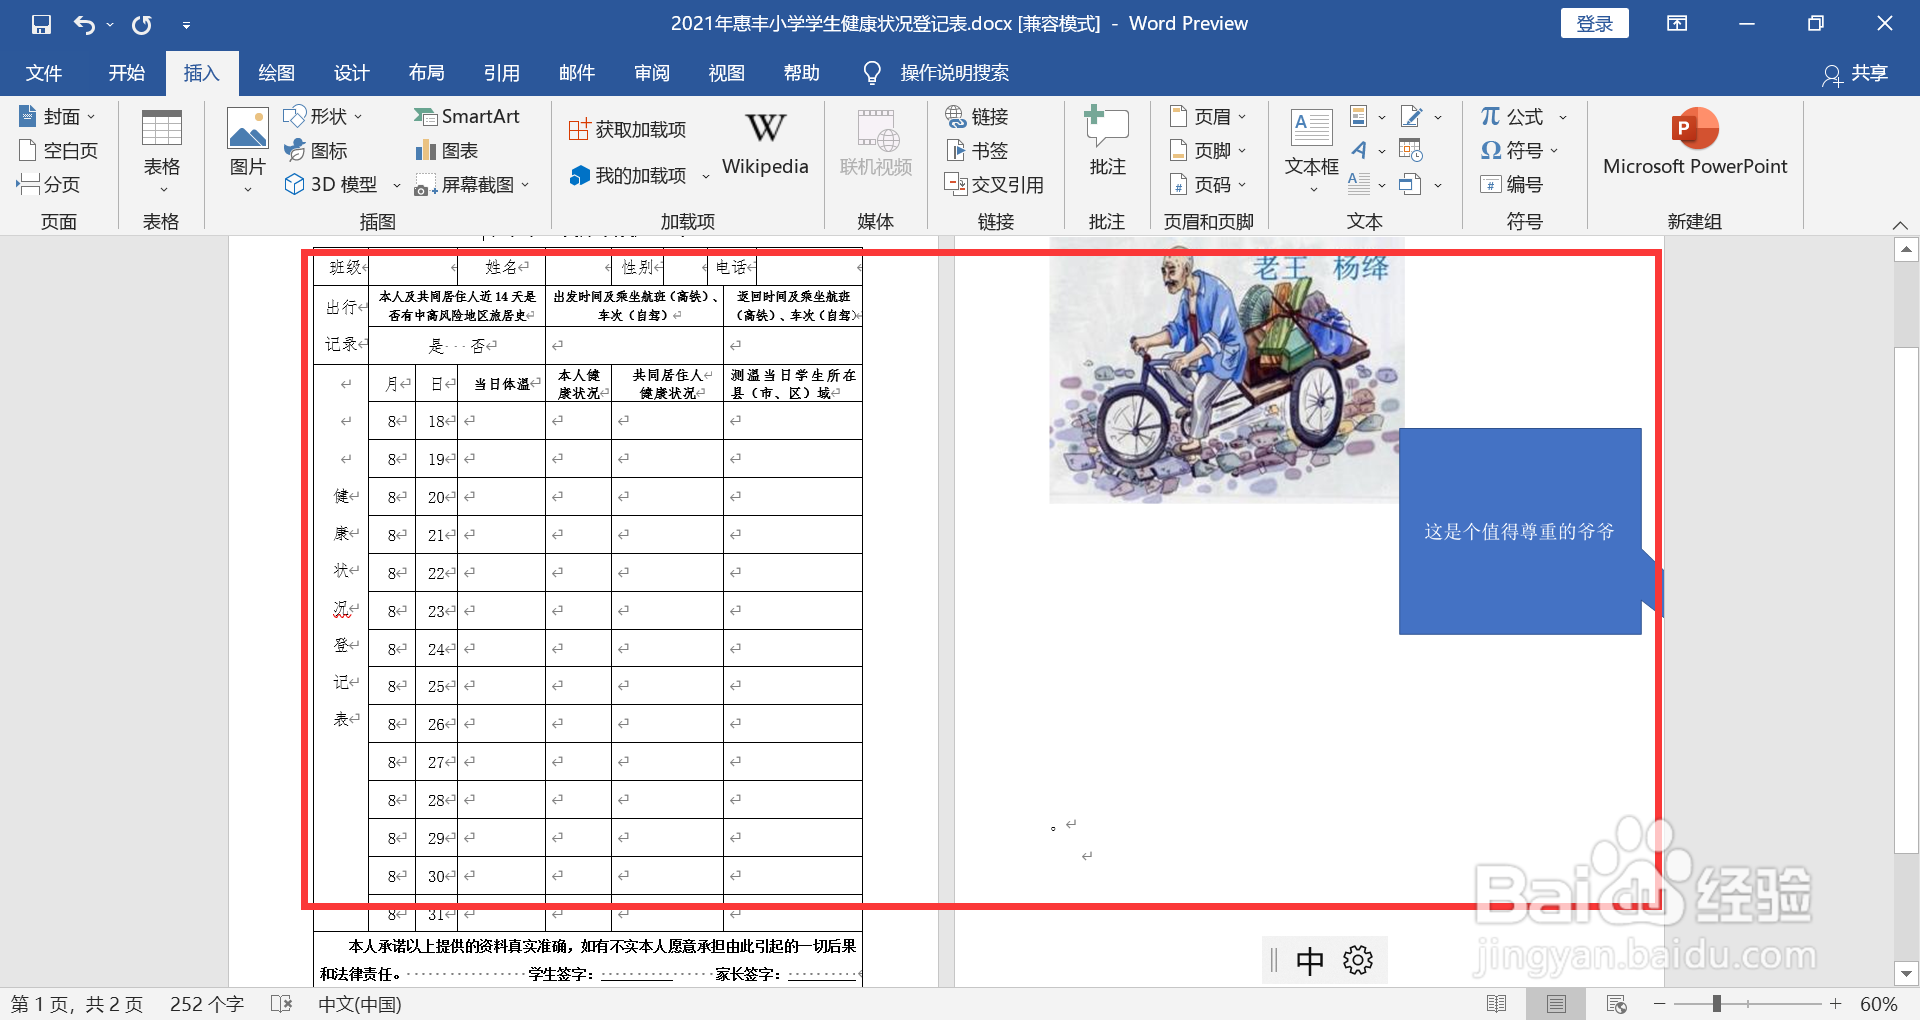The height and width of the screenshot is (1020, 1920).
Task: Click the Share (共享) button
Action: (1856, 73)
